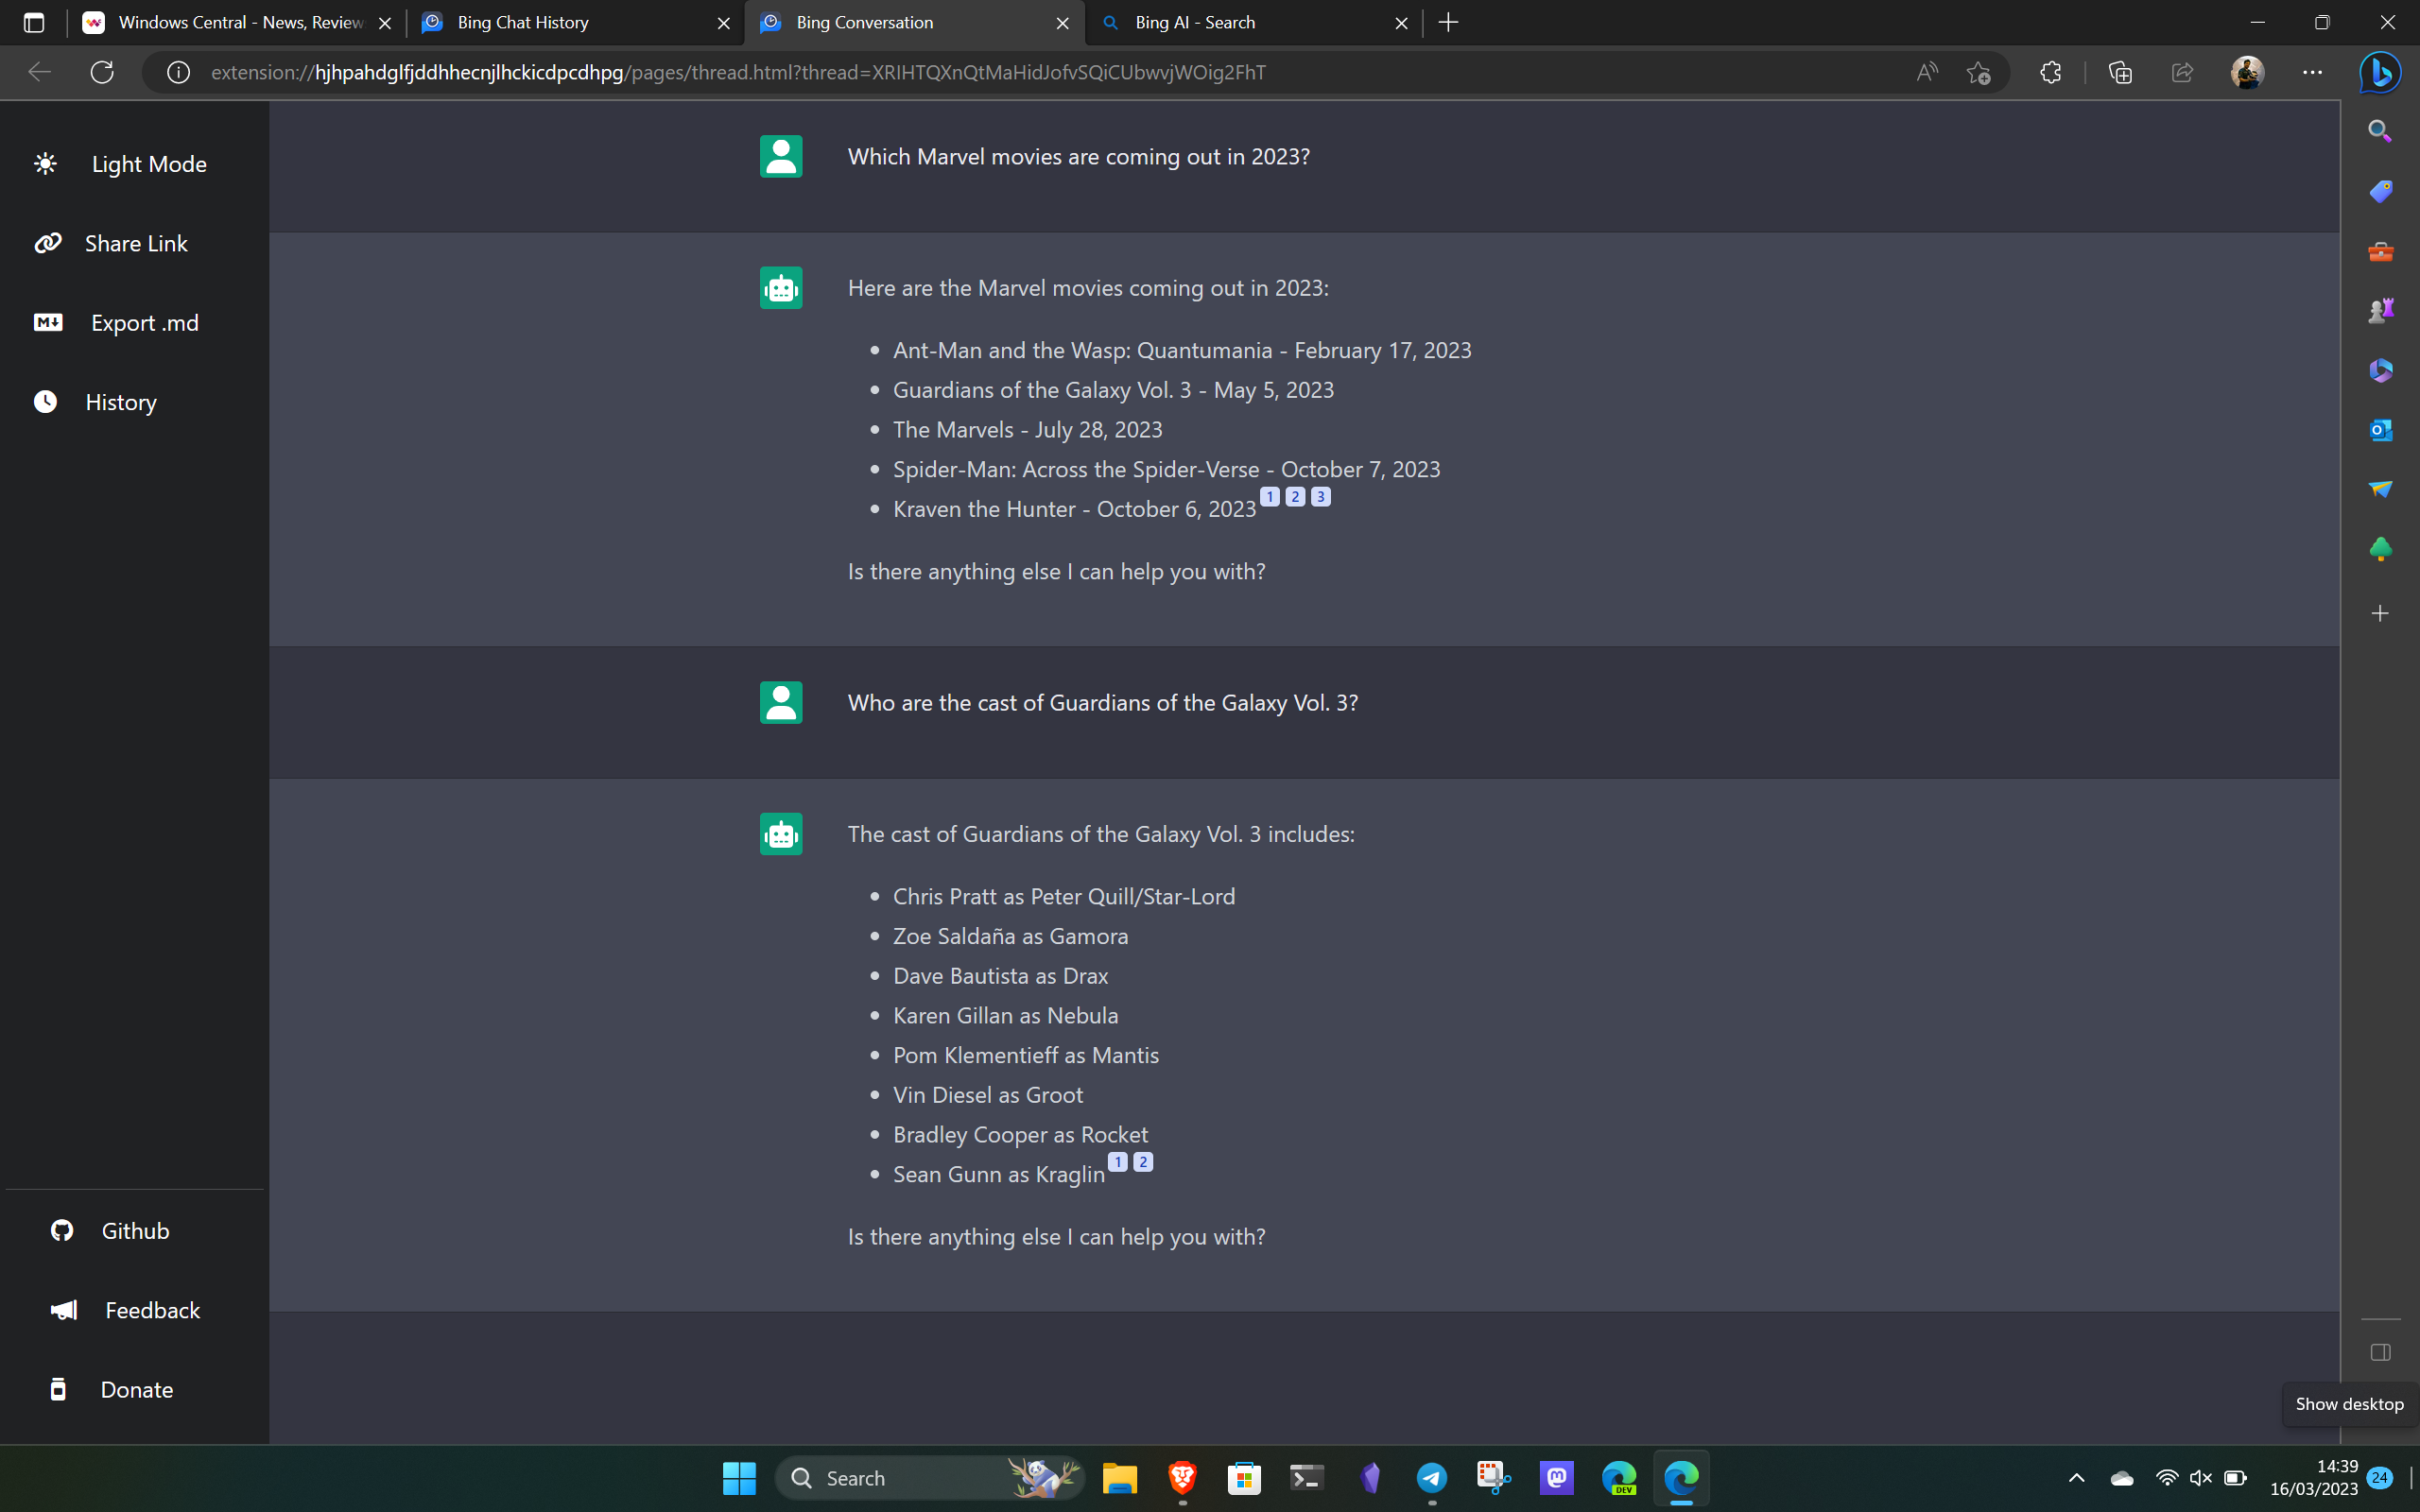Open the browser extensions menu icon
The image size is (2420, 1512).
(2050, 72)
